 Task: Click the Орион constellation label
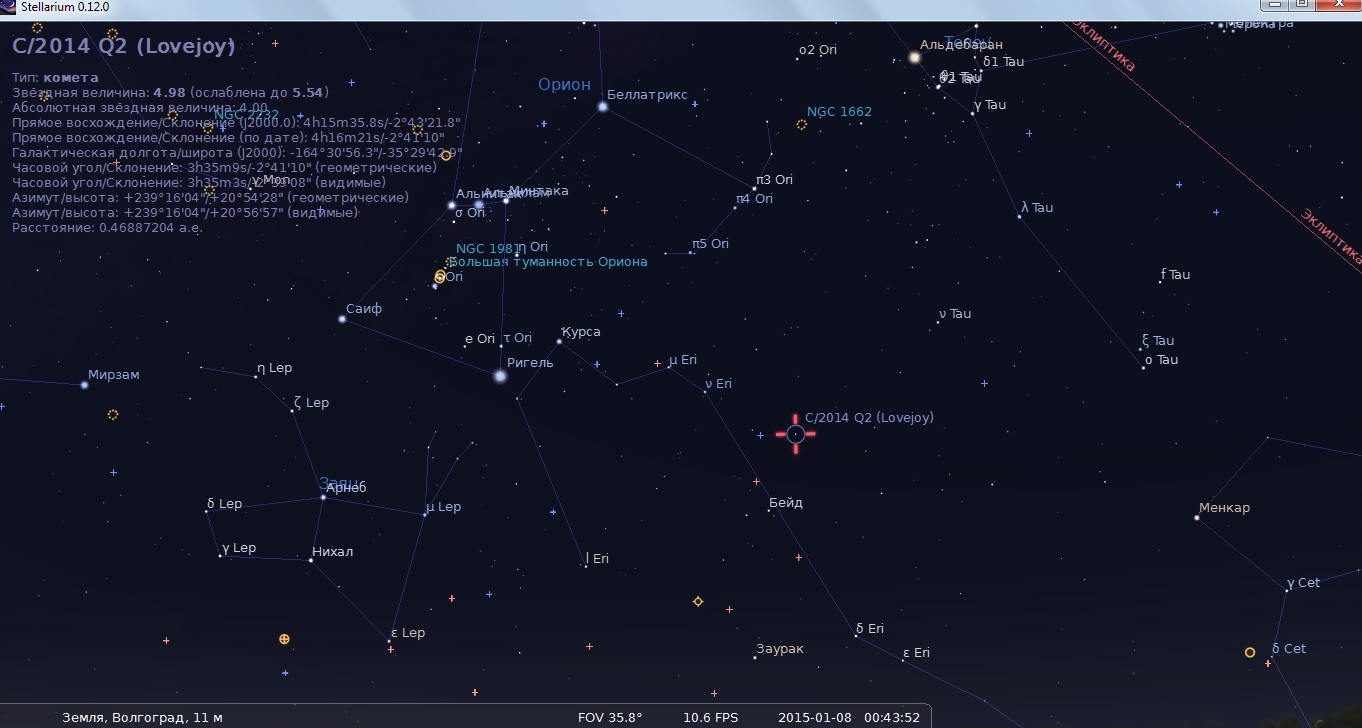564,85
